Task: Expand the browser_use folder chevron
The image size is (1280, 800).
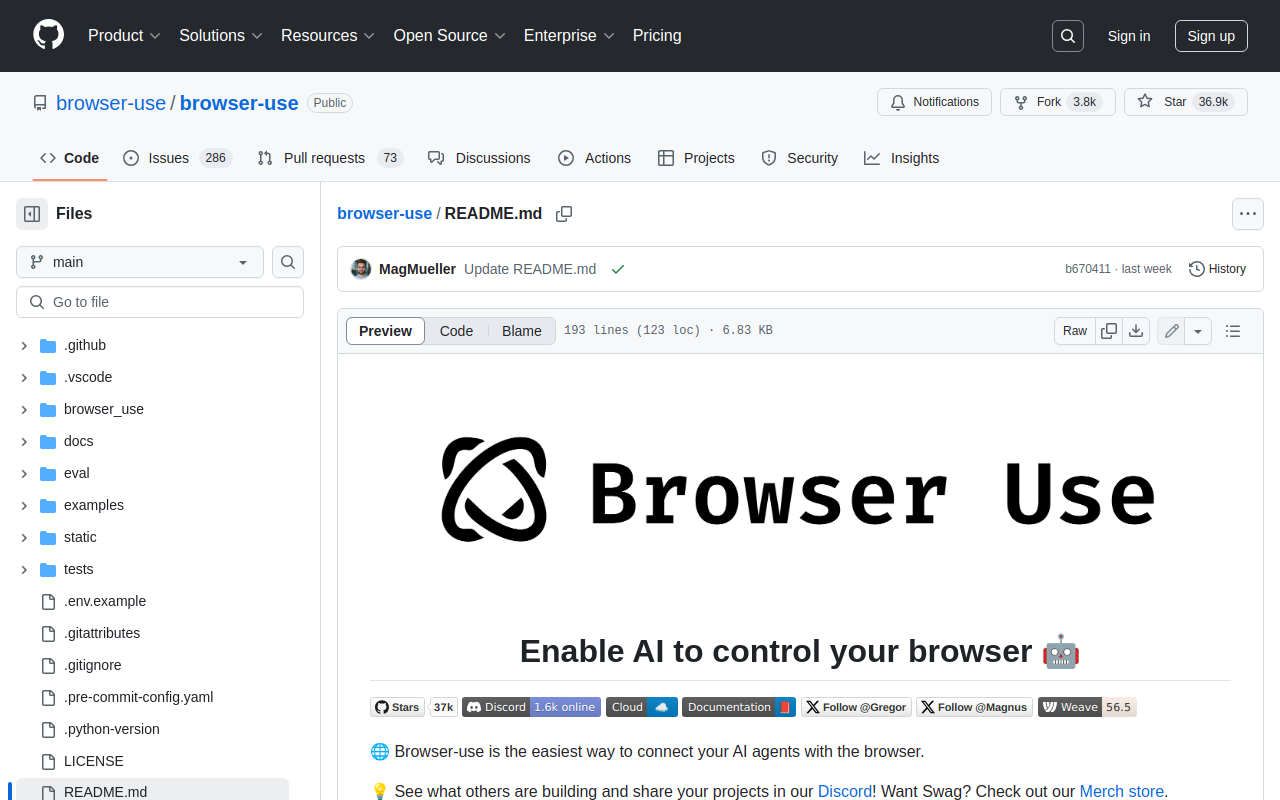Action: tap(24, 410)
